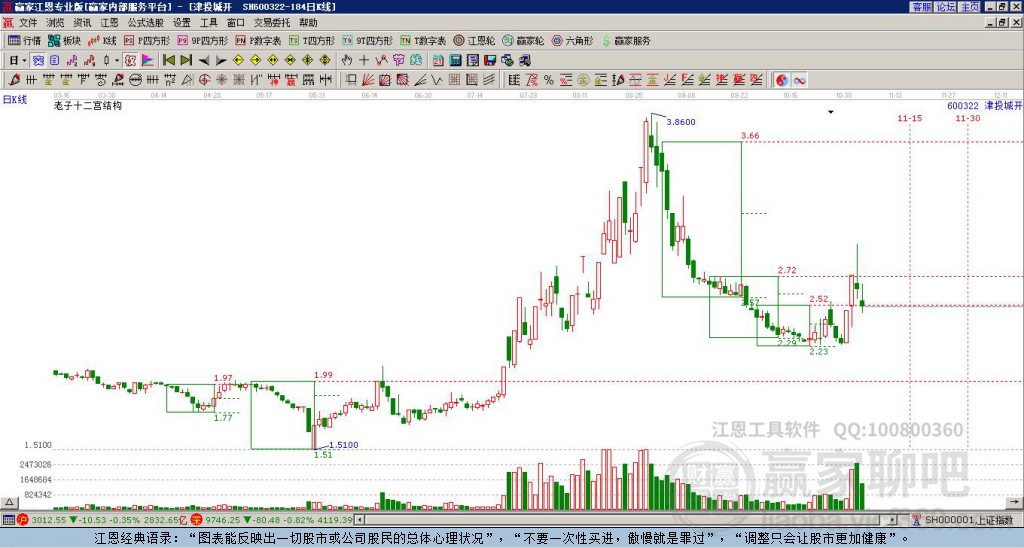This screenshot has width=1024, height=548.
Task: Toggle the colored flag marker button
Action: (x=148, y=60)
